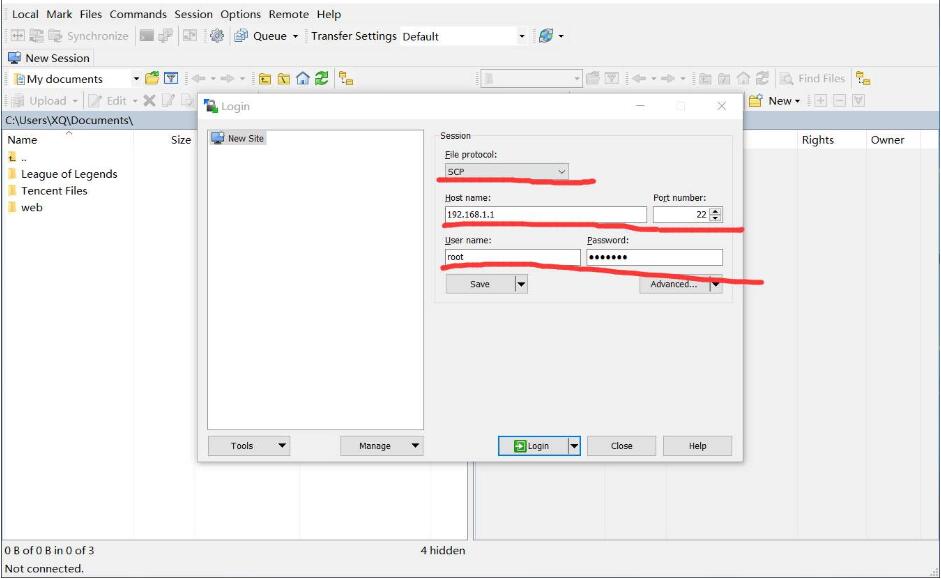Screen dimensions: 941x579
Task: Open the Mark menu
Action: click(x=59, y=14)
